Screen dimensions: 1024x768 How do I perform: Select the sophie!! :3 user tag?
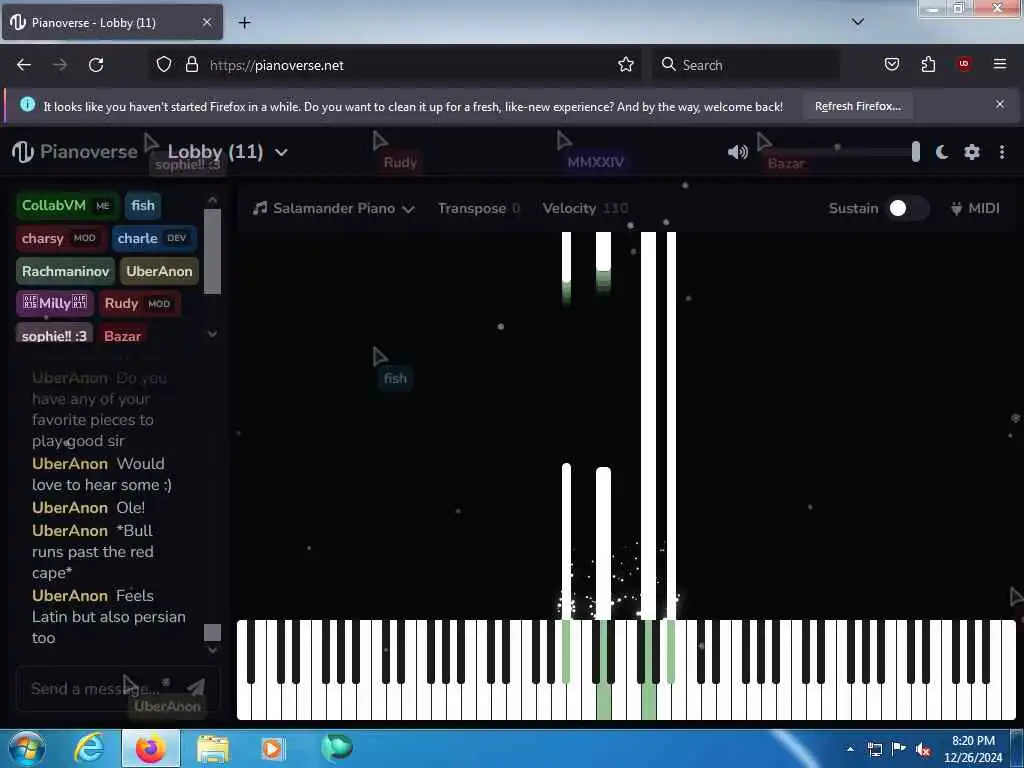click(54, 335)
